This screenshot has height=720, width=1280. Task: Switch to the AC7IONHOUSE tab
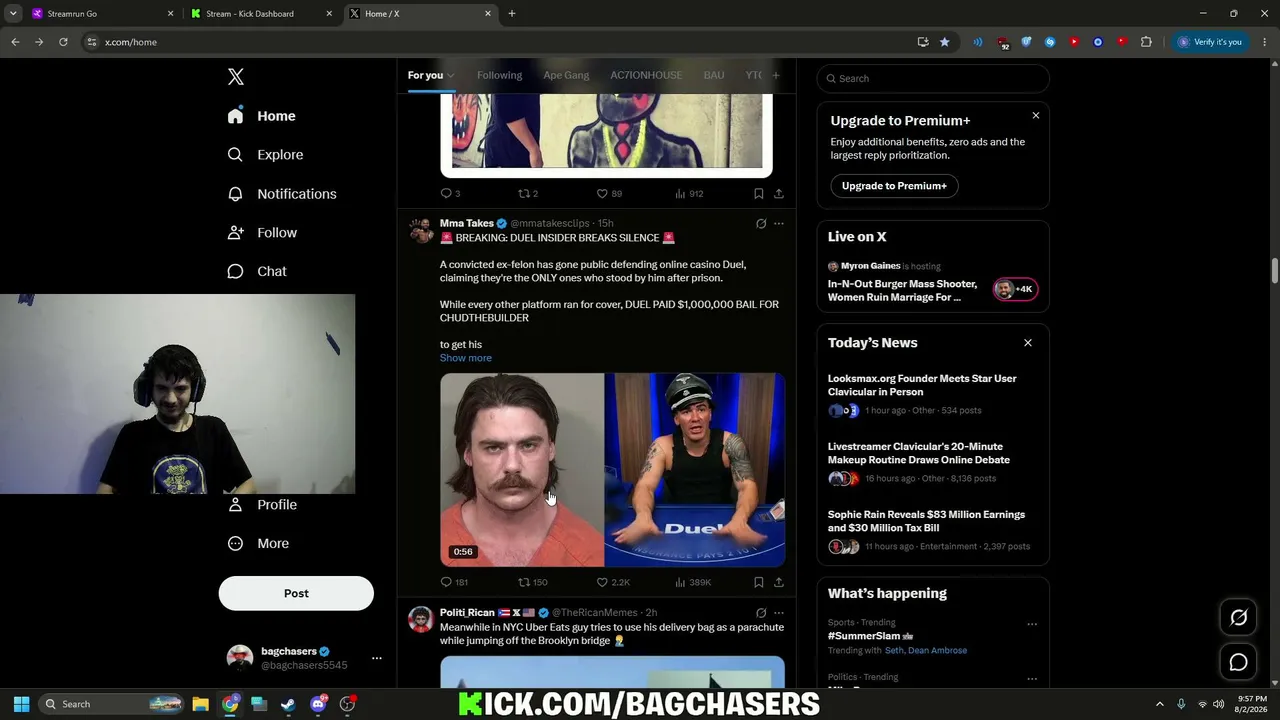(x=646, y=75)
